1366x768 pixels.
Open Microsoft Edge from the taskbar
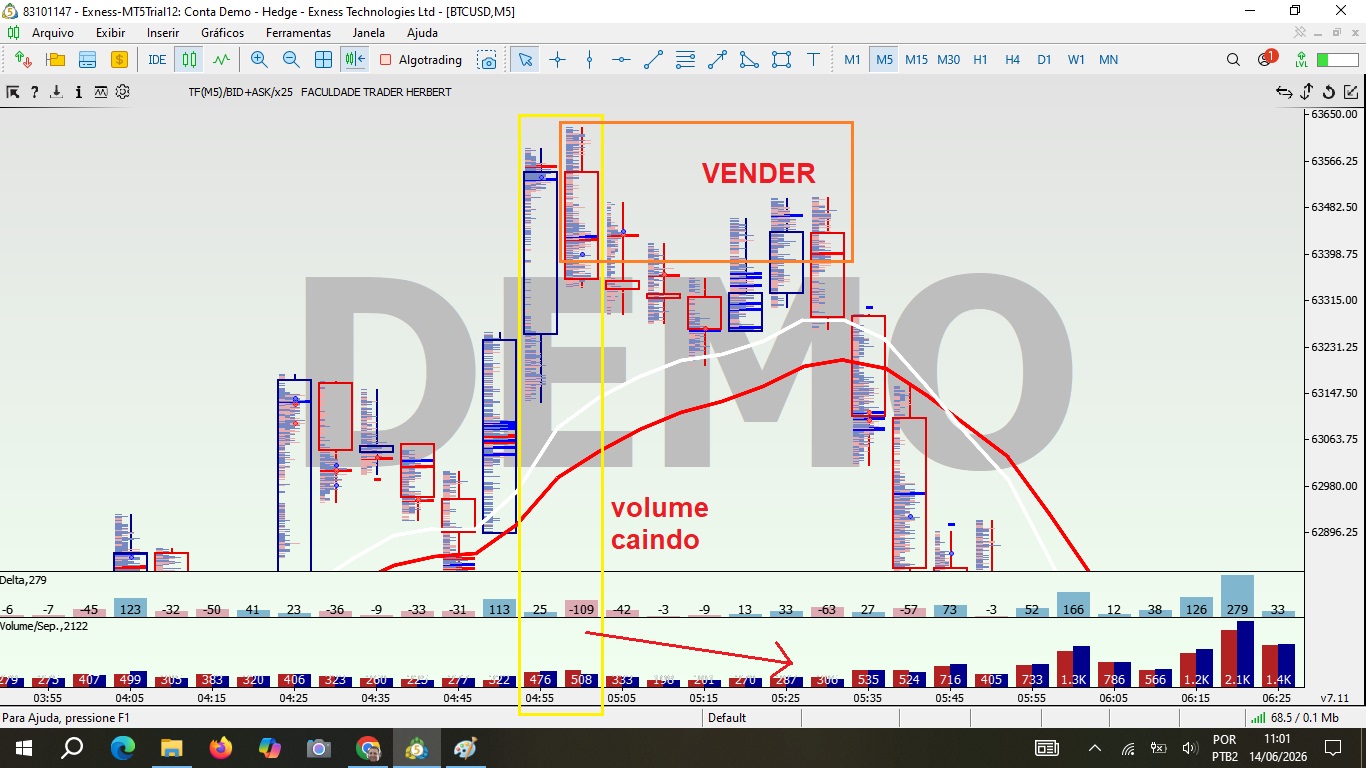pos(122,748)
